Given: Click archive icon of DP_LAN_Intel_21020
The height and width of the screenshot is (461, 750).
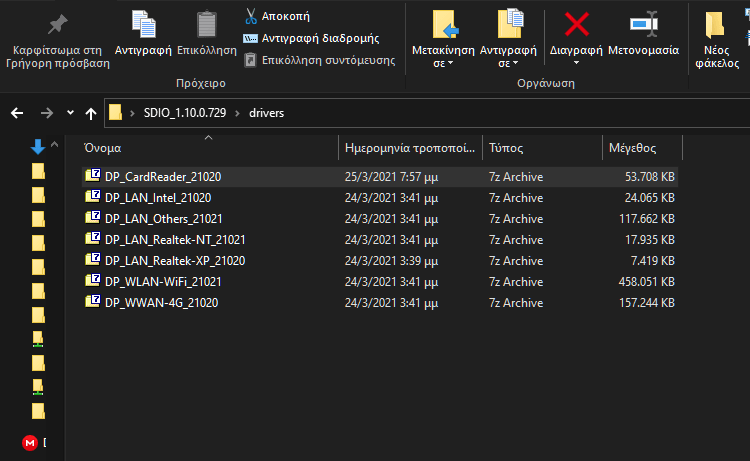Looking at the screenshot, I should pyautogui.click(x=93, y=197).
